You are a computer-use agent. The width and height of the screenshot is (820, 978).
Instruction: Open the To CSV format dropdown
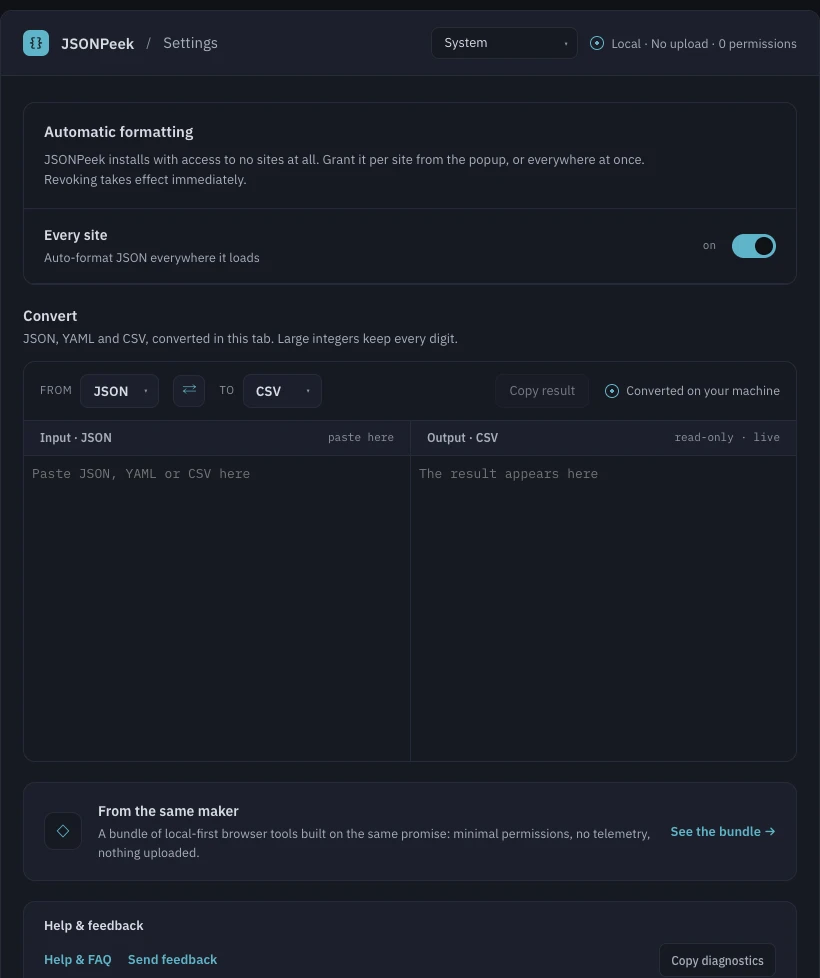pyautogui.click(x=282, y=390)
